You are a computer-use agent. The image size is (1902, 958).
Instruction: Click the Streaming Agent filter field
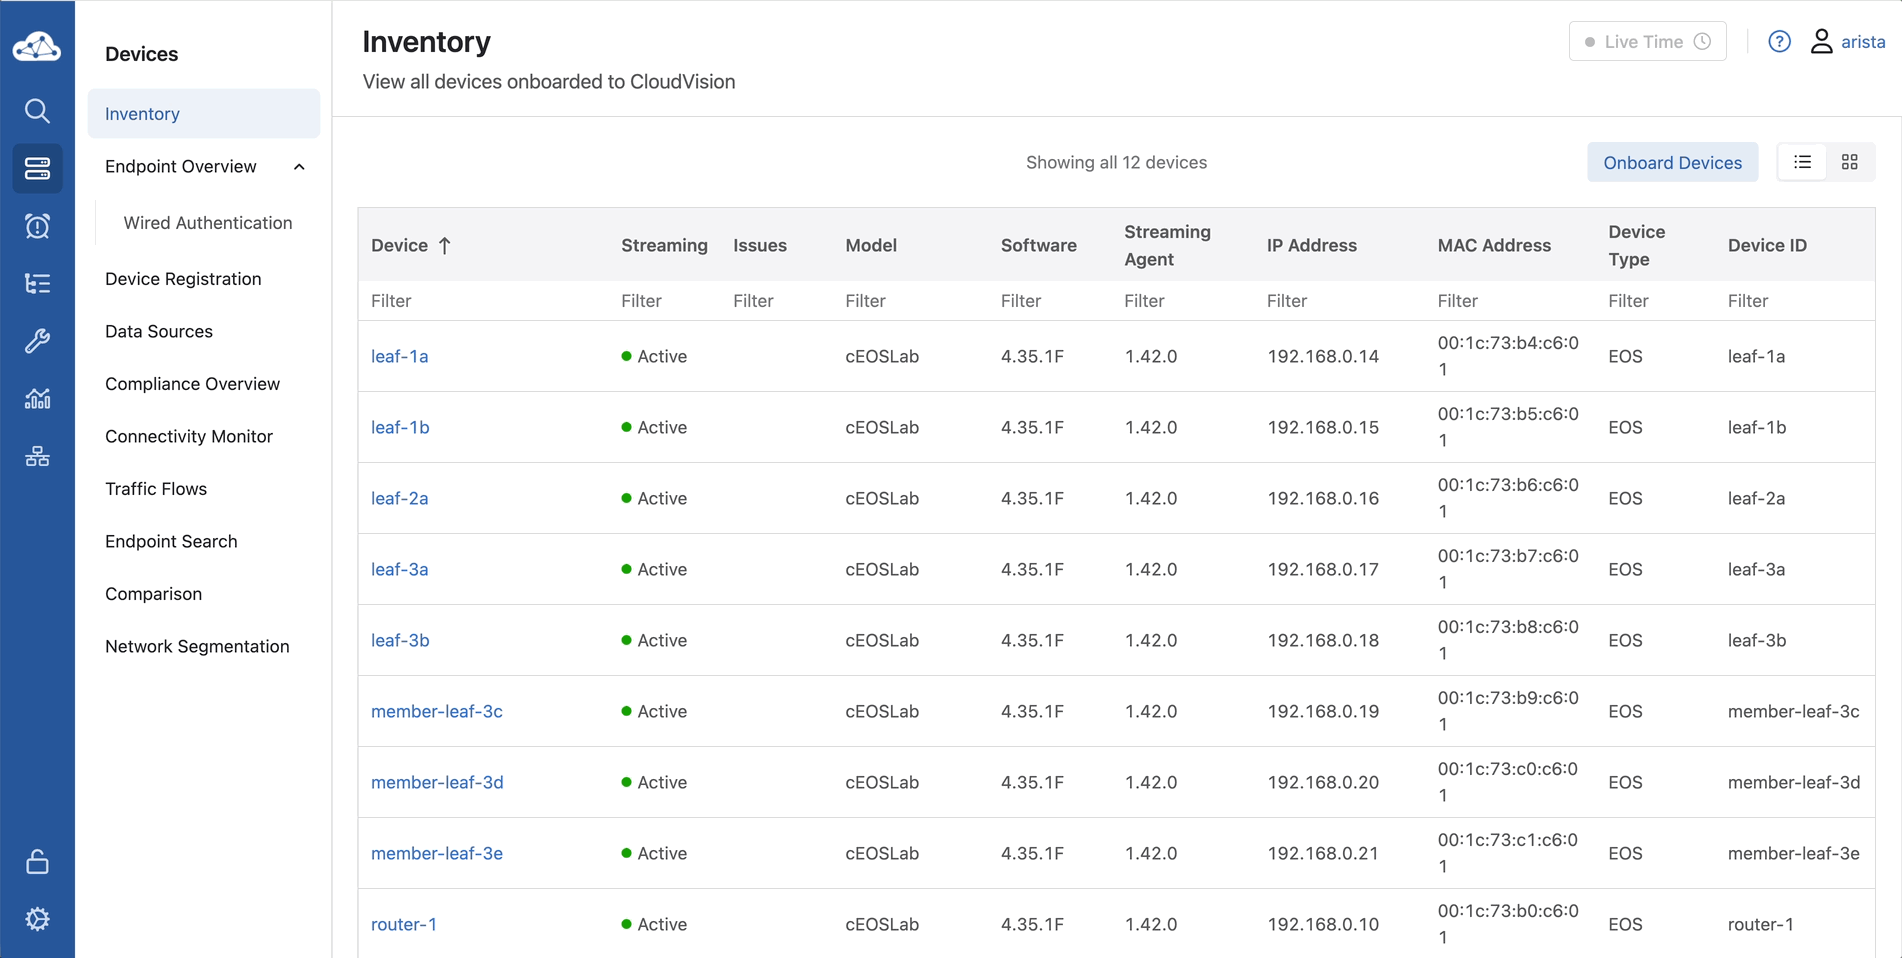(1183, 301)
